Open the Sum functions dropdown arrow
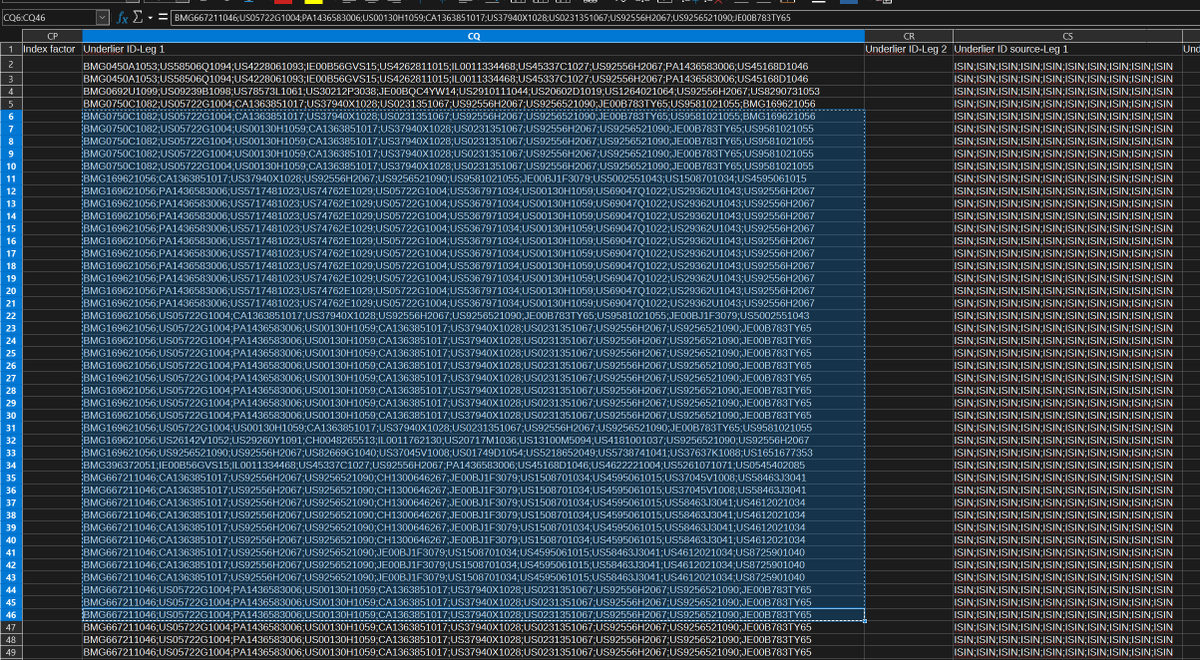 (x=148, y=18)
